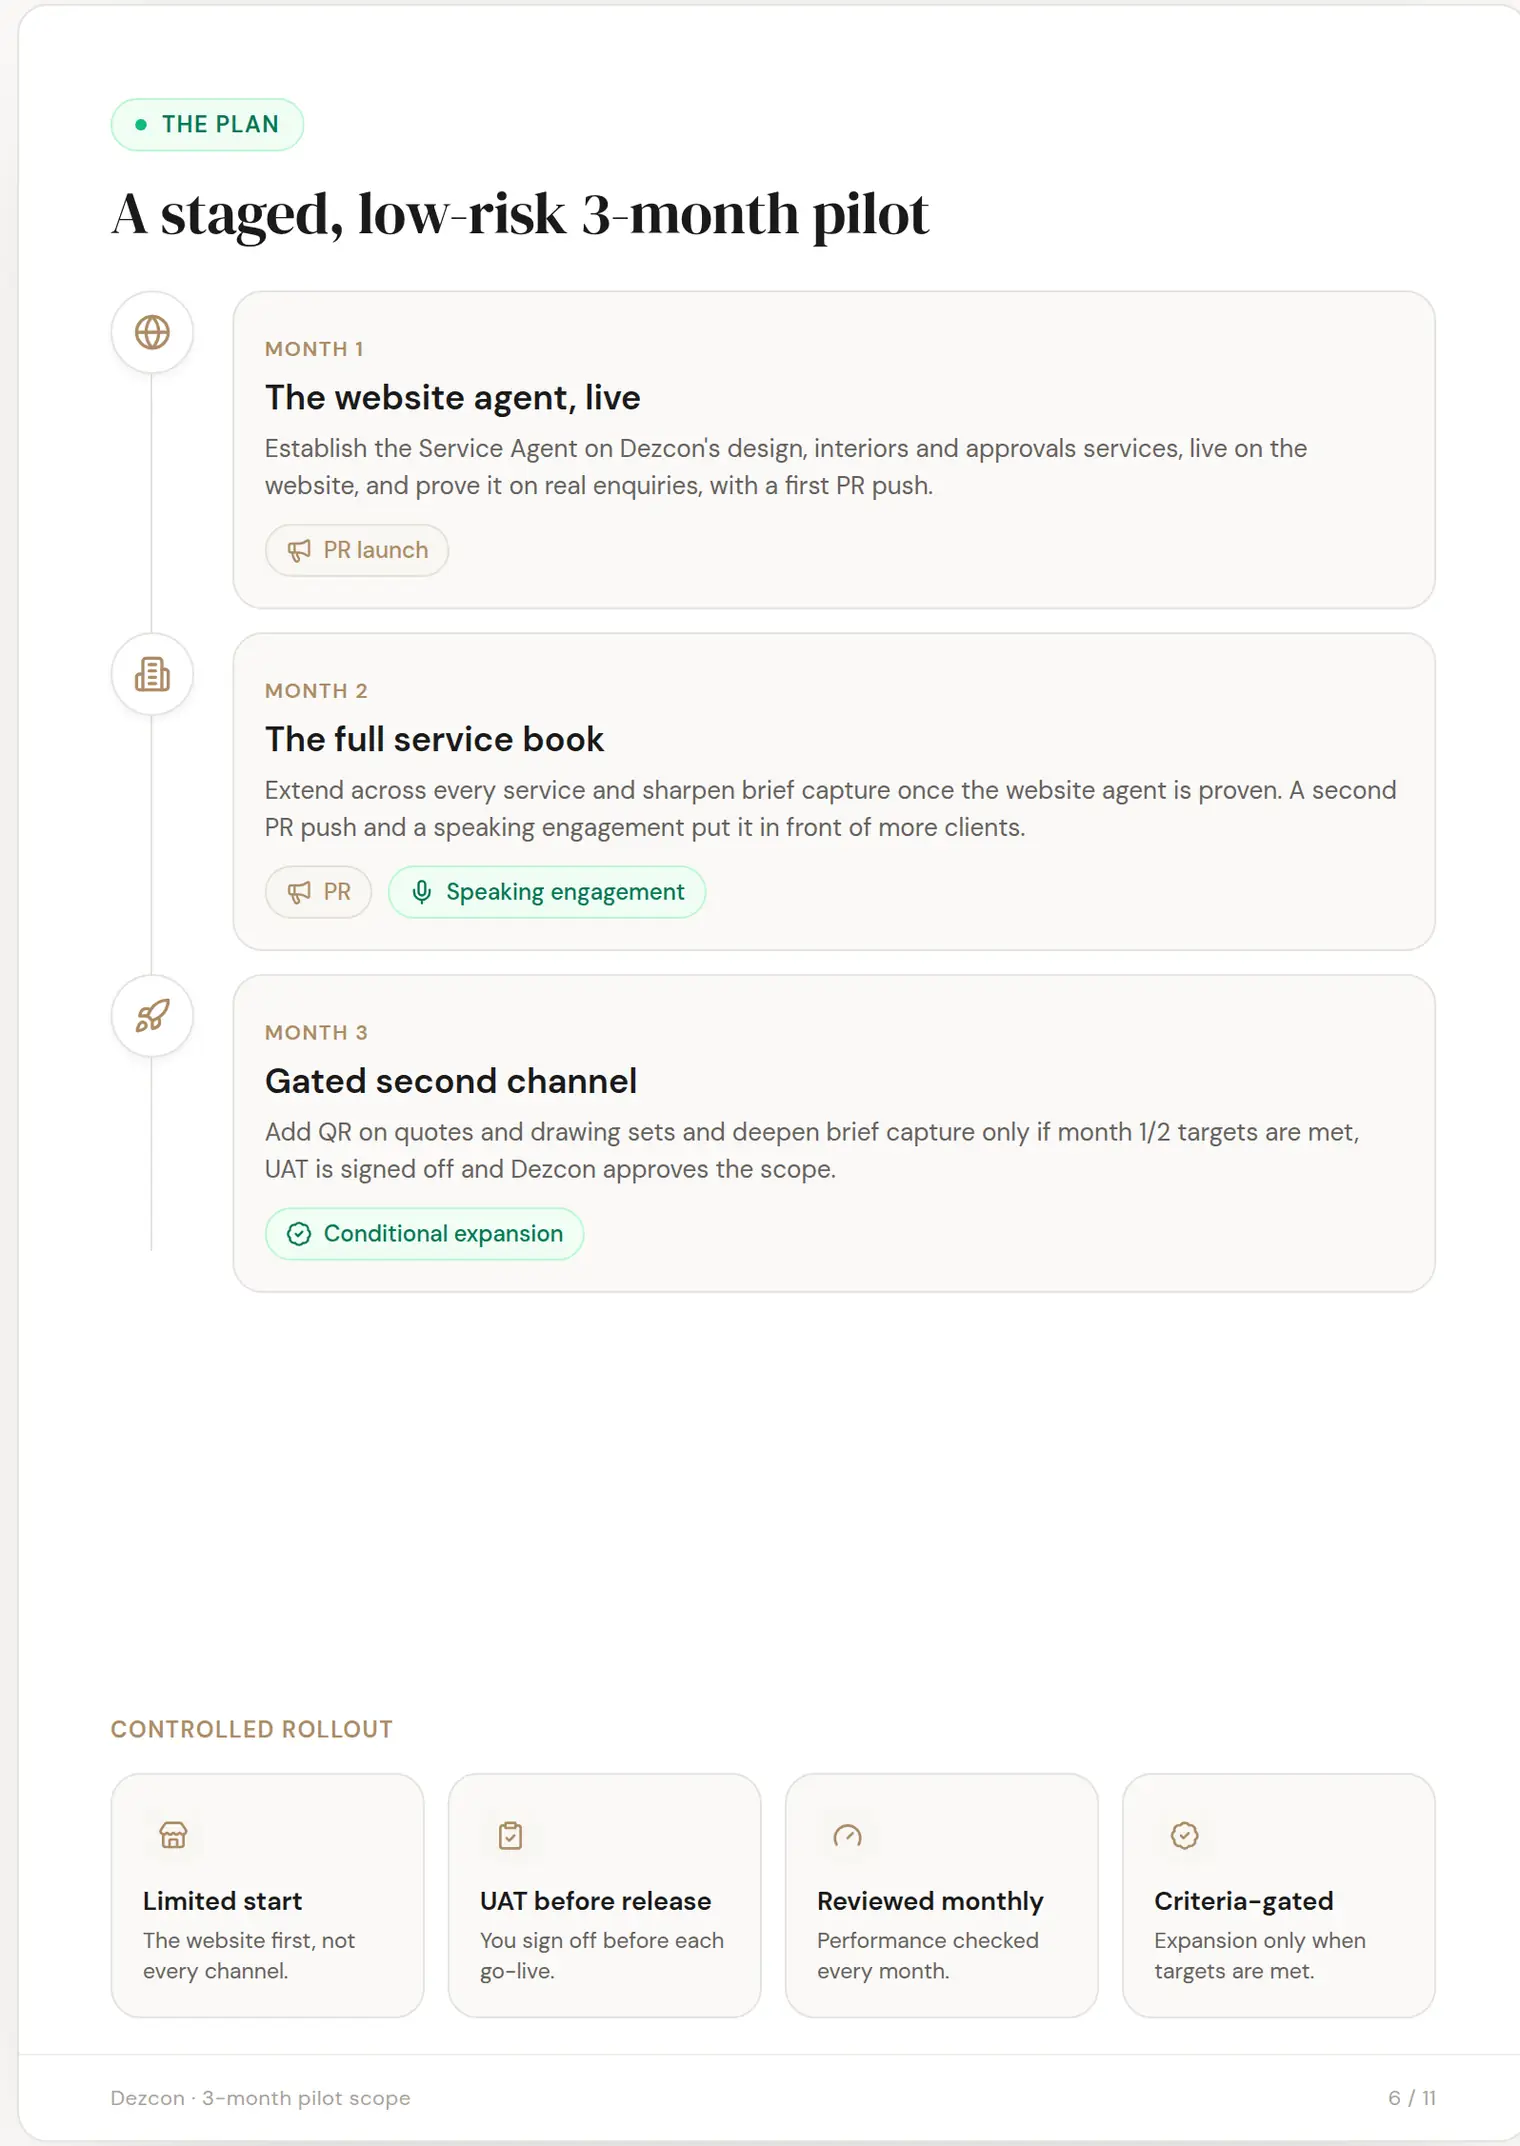Viewport: 1520px width, 2146px height.
Task: Click the rocket icon beside Month 3
Action: click(152, 1016)
